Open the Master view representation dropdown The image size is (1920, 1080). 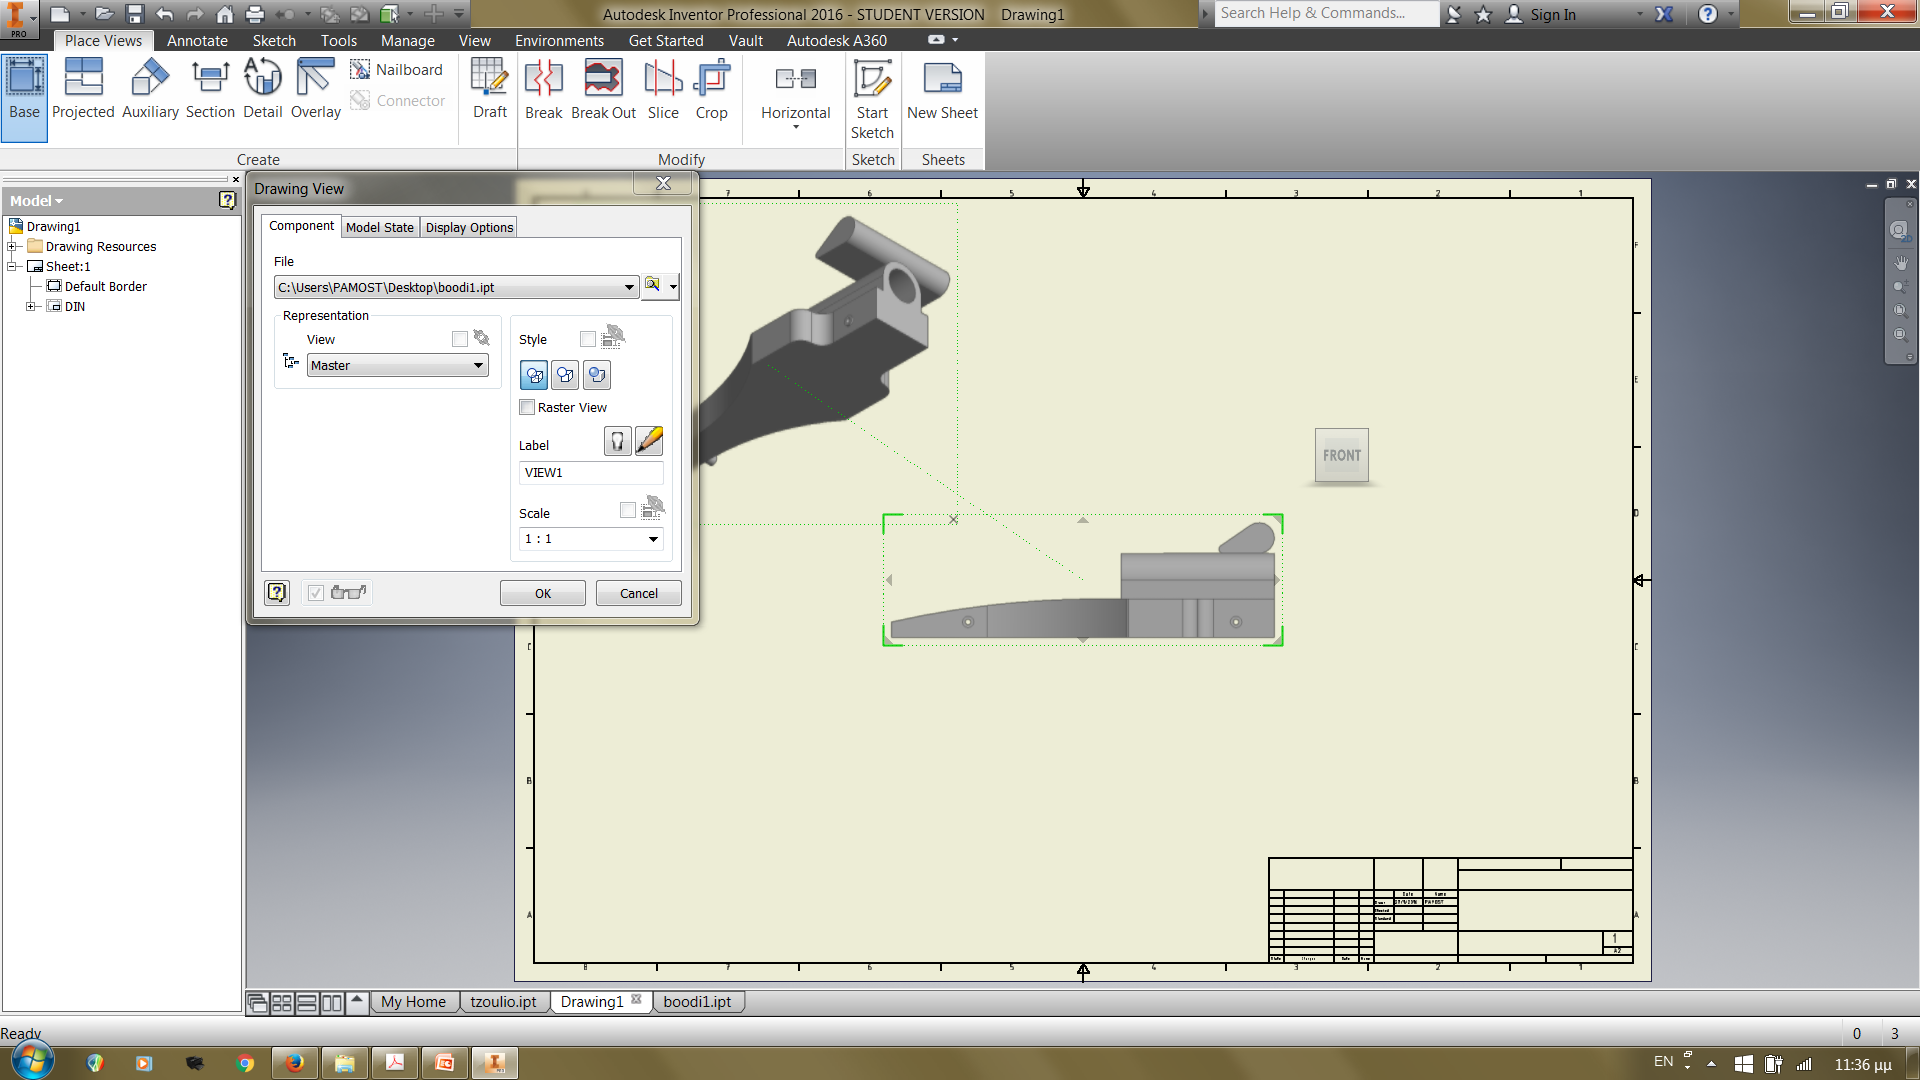(478, 366)
